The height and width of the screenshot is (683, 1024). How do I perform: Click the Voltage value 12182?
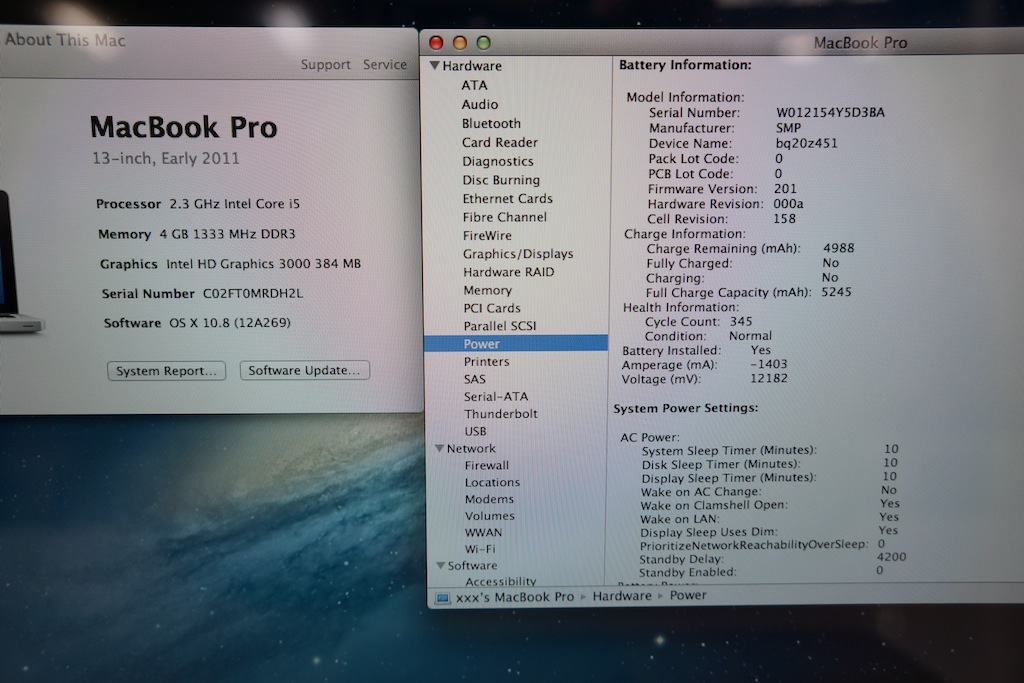[x=769, y=378]
